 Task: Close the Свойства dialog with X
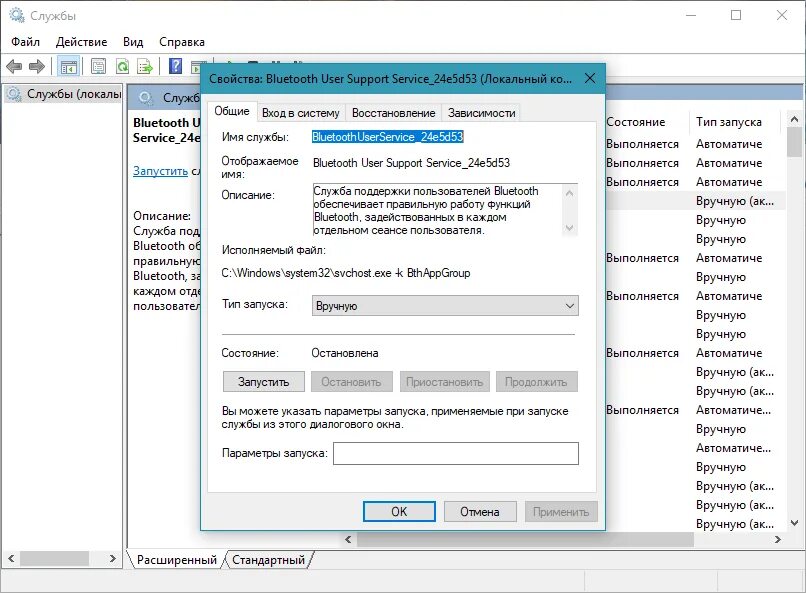point(590,78)
